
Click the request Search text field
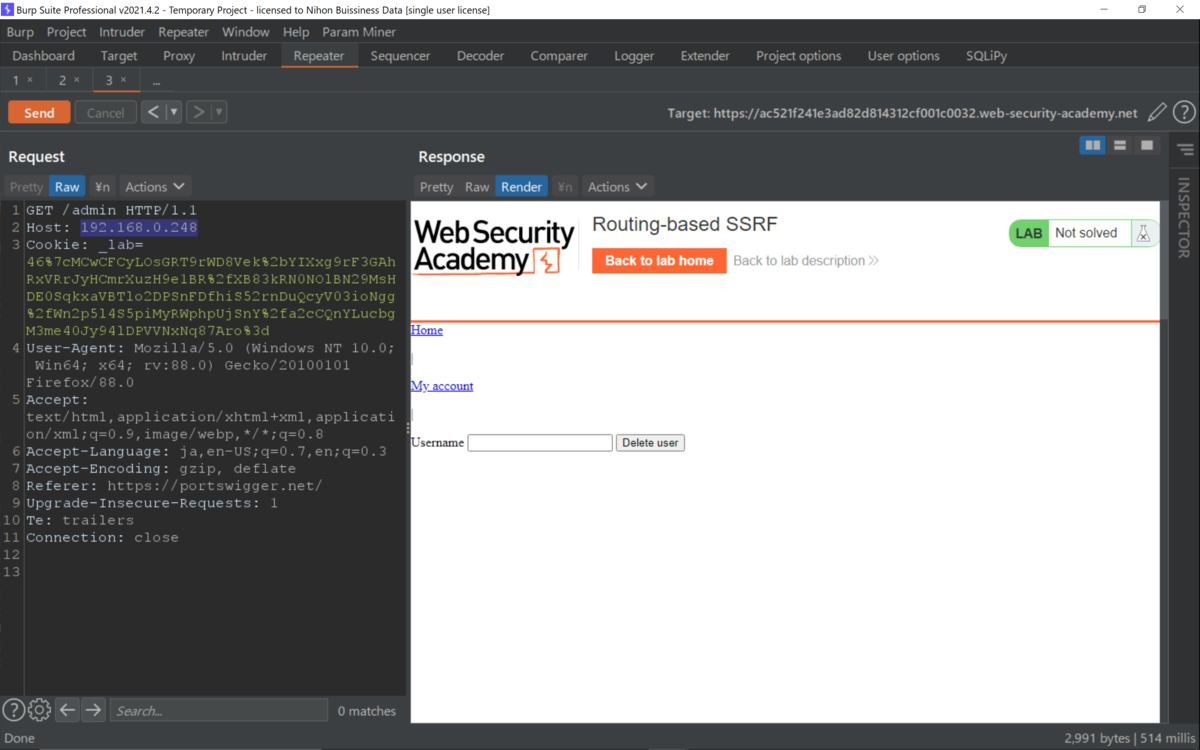pos(219,710)
